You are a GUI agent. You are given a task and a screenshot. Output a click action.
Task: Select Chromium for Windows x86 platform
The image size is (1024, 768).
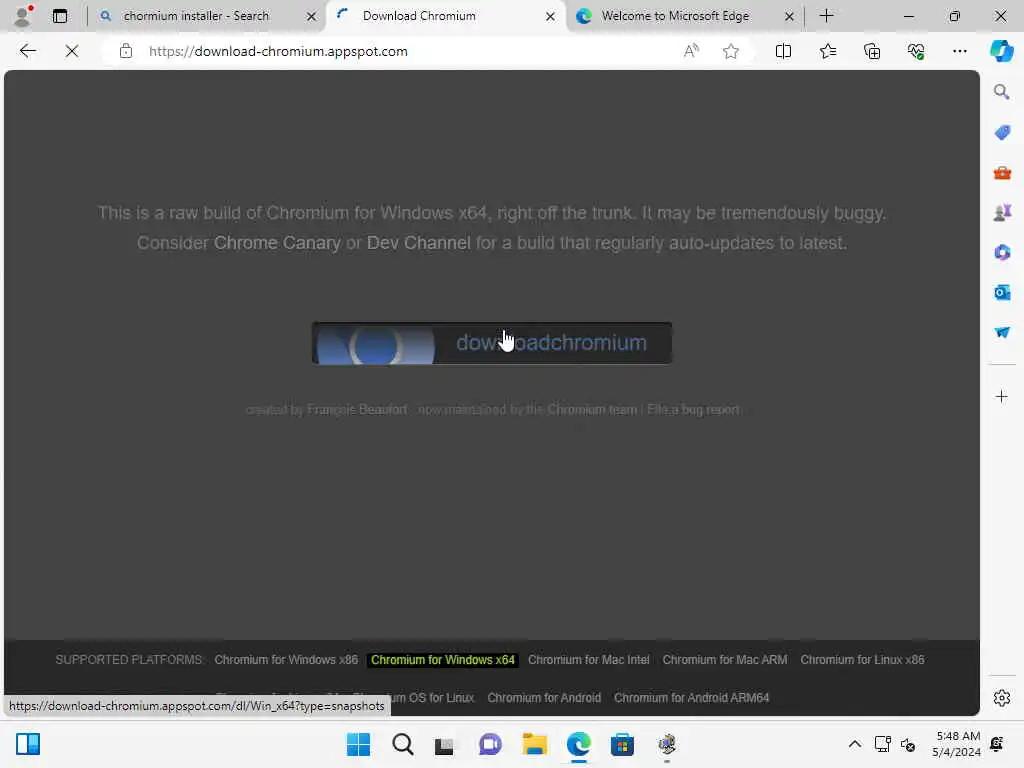click(x=286, y=660)
